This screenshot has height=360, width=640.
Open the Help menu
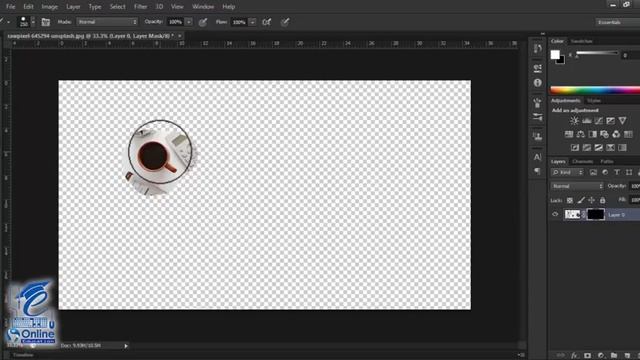229,7
